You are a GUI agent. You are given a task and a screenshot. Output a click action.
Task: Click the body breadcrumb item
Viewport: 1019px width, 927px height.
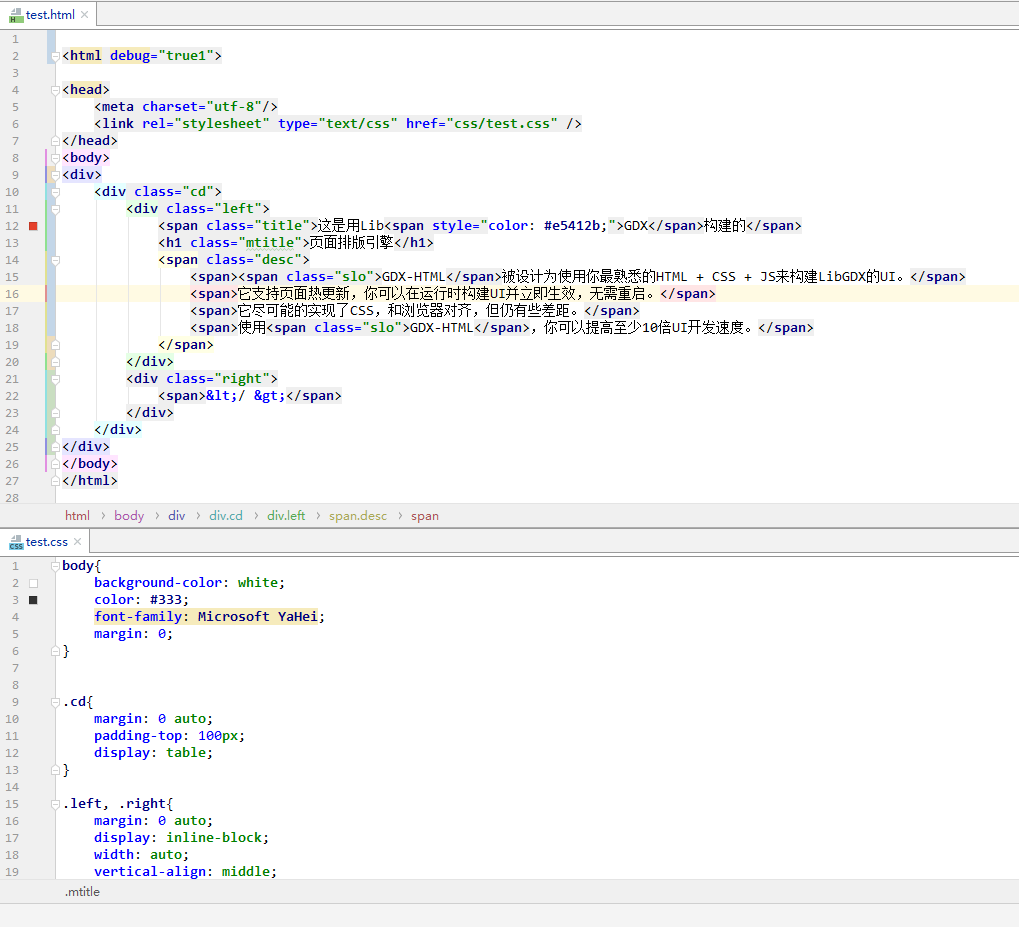coord(129,516)
